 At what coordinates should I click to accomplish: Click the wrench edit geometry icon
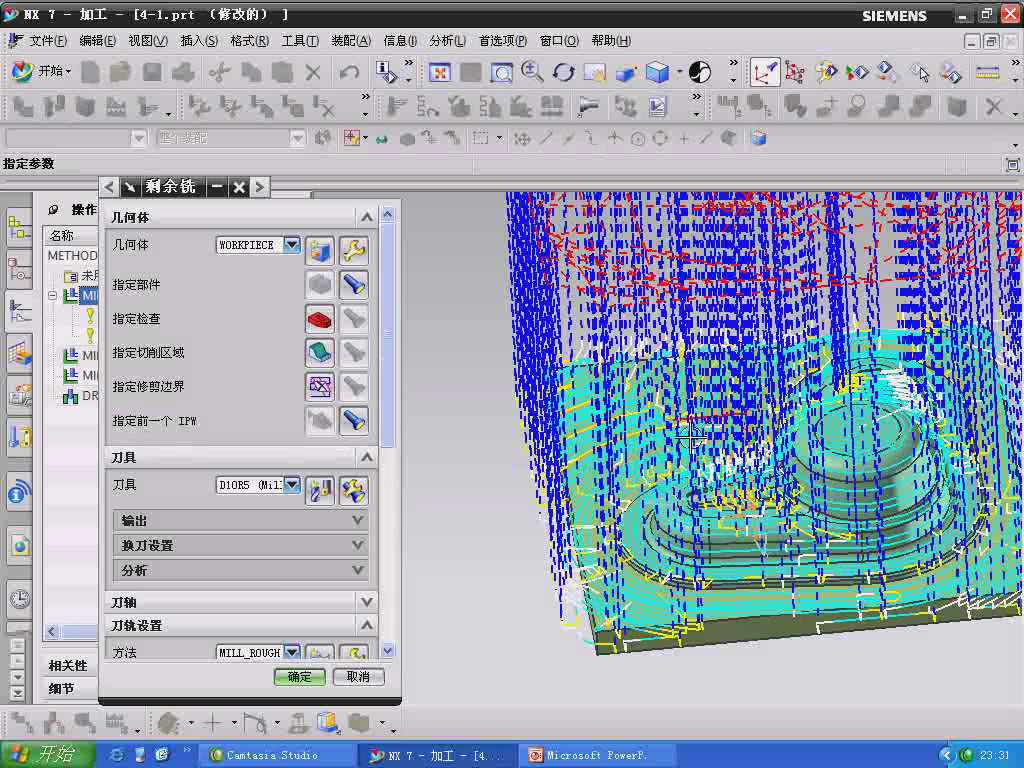354,251
